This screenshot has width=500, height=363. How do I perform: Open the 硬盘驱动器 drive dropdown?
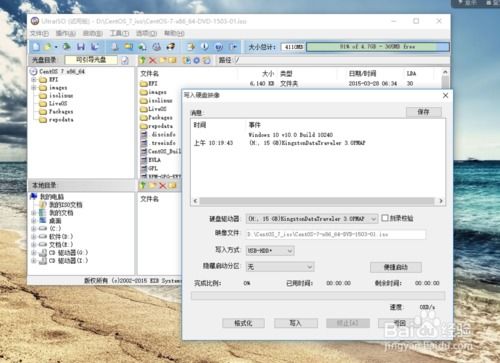point(374,219)
